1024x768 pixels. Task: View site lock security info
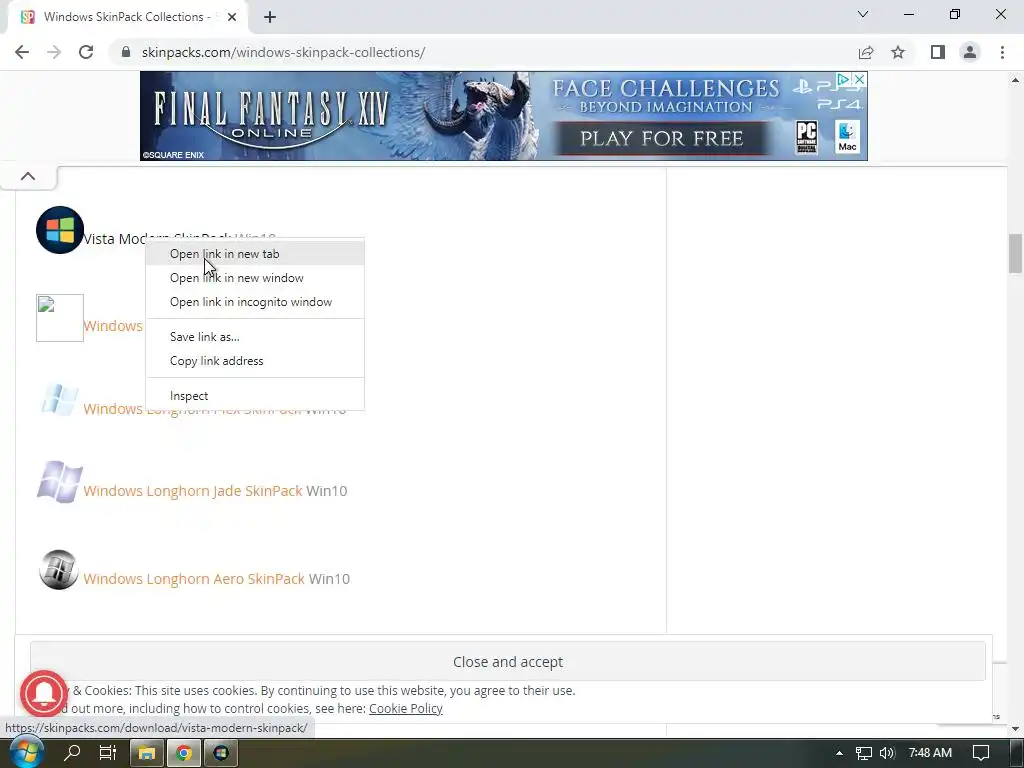click(x=126, y=52)
